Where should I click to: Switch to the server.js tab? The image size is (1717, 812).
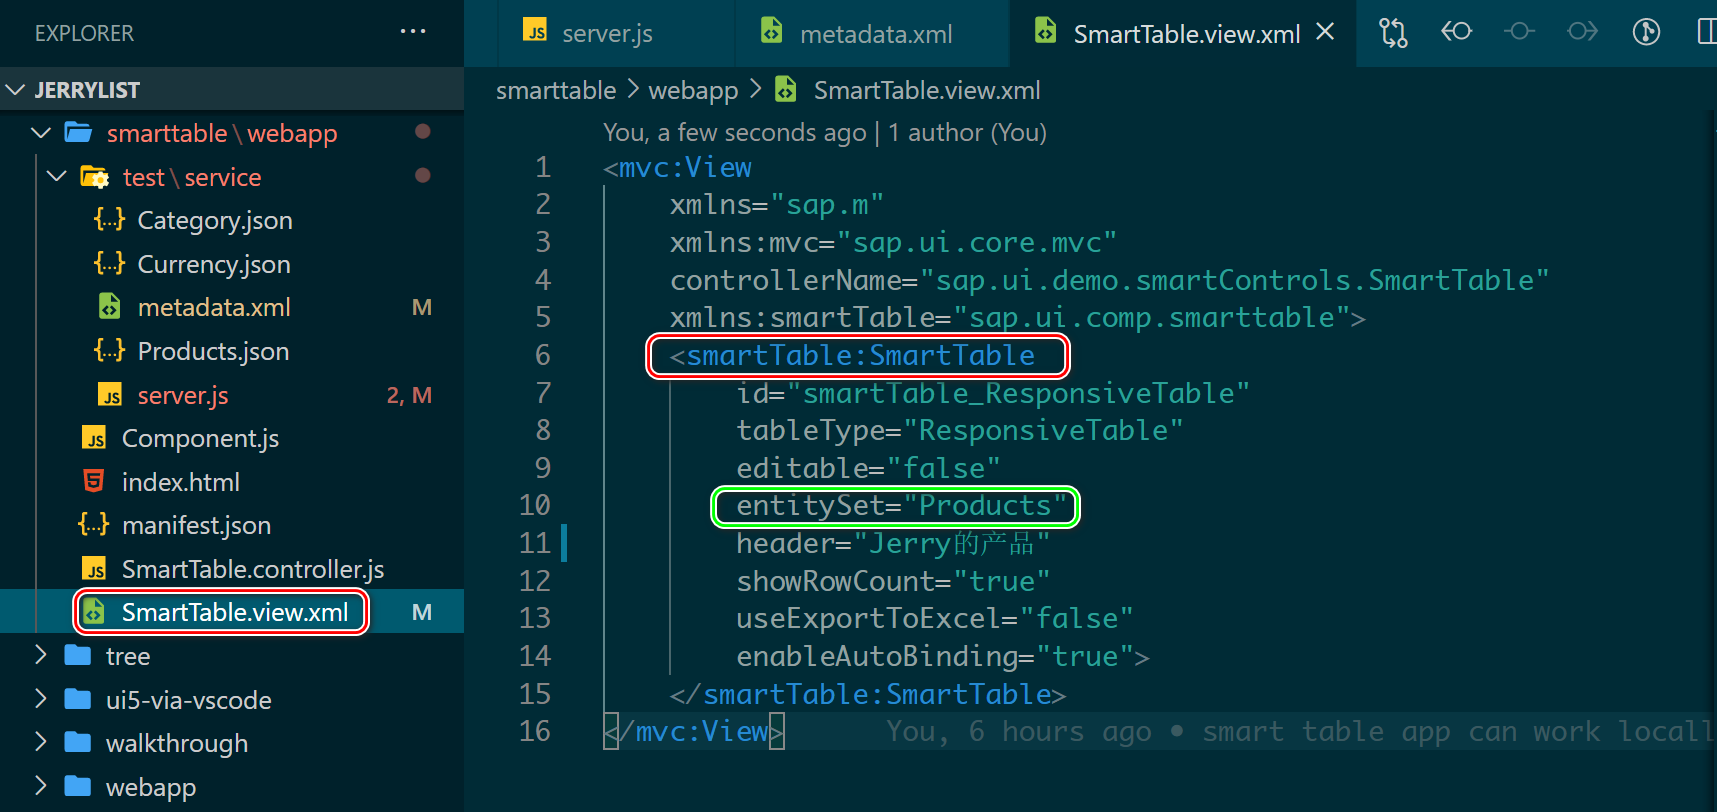pos(606,34)
